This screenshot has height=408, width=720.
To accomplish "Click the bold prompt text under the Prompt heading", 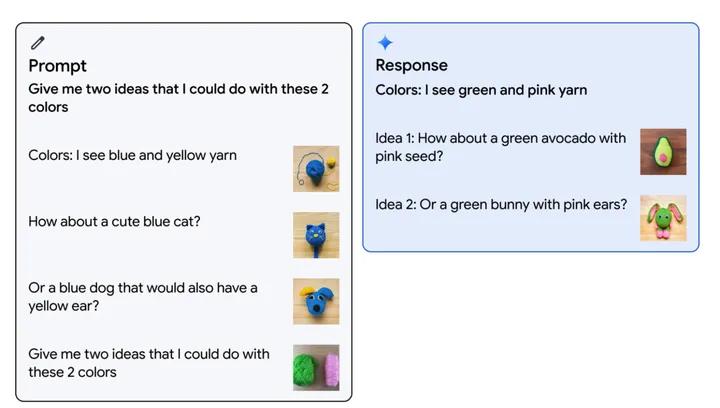I will click(178, 98).
